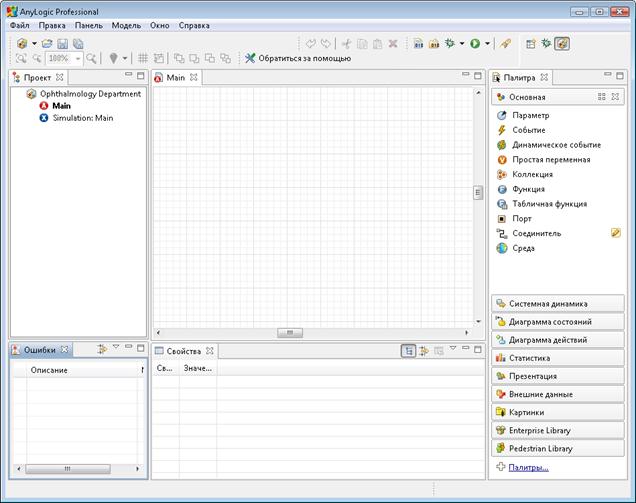Select the Параметр element in palette
Image resolution: width=636 pixels, height=503 pixels.
pos(529,116)
